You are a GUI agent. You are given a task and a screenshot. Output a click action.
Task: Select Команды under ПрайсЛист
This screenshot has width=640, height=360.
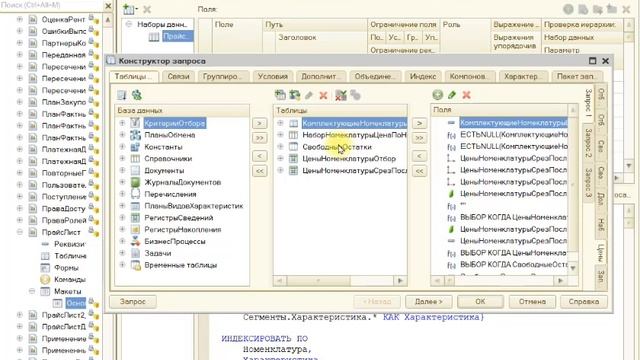coord(70,280)
